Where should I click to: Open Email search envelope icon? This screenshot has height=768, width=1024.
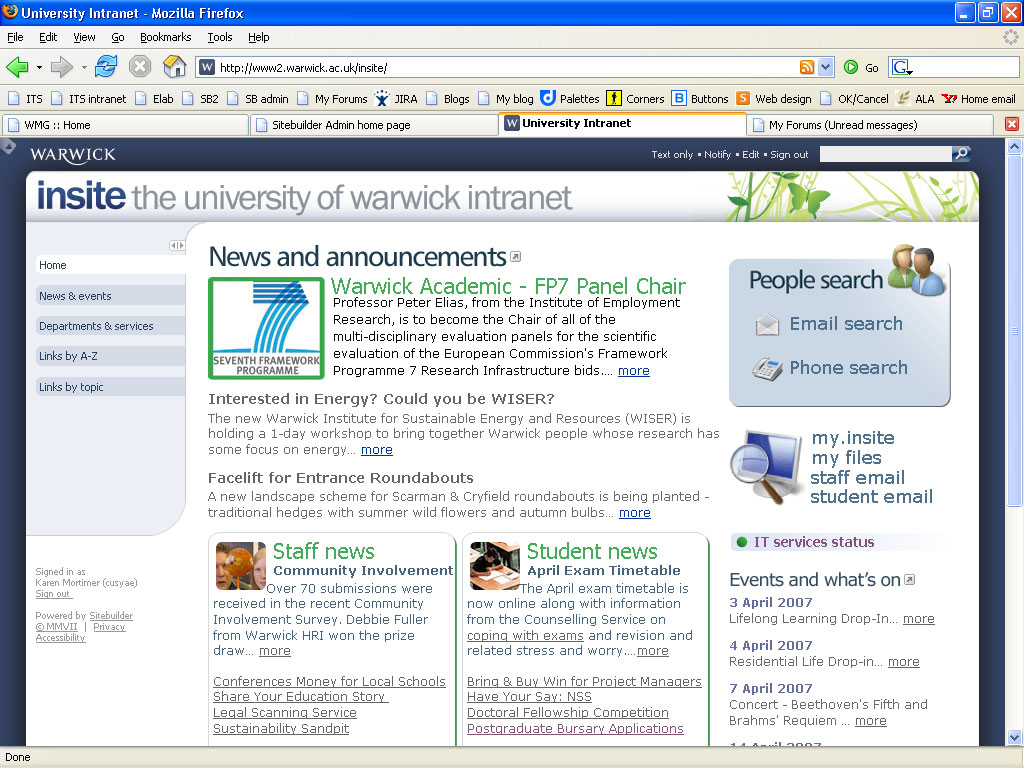[767, 324]
